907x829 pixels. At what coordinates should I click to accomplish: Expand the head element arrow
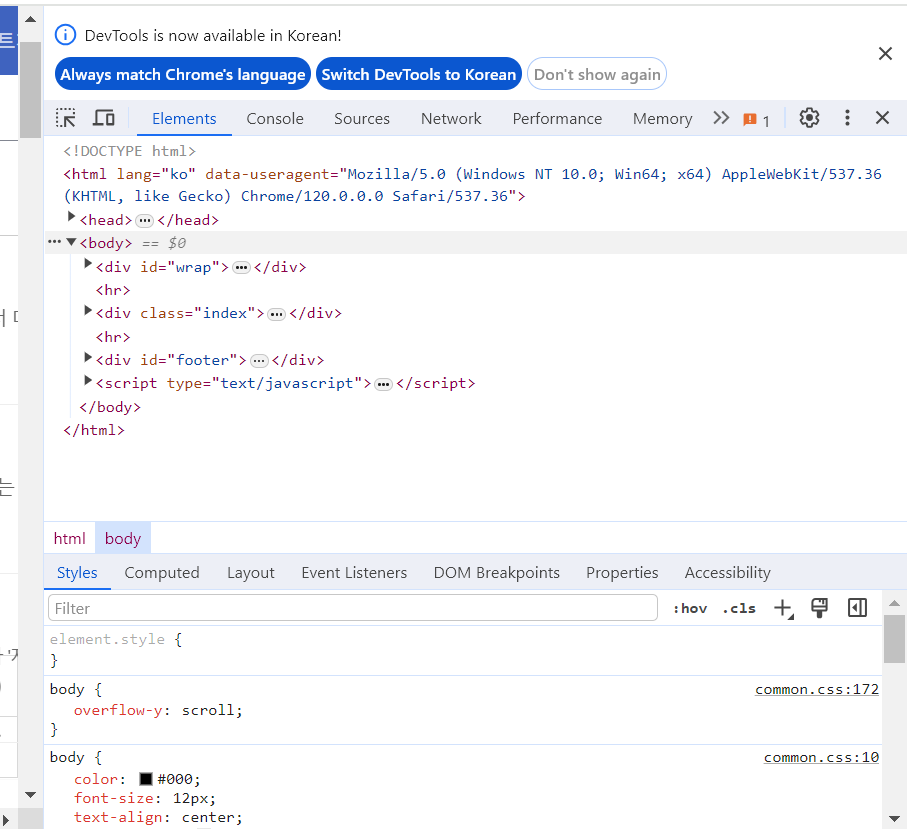tap(71, 217)
